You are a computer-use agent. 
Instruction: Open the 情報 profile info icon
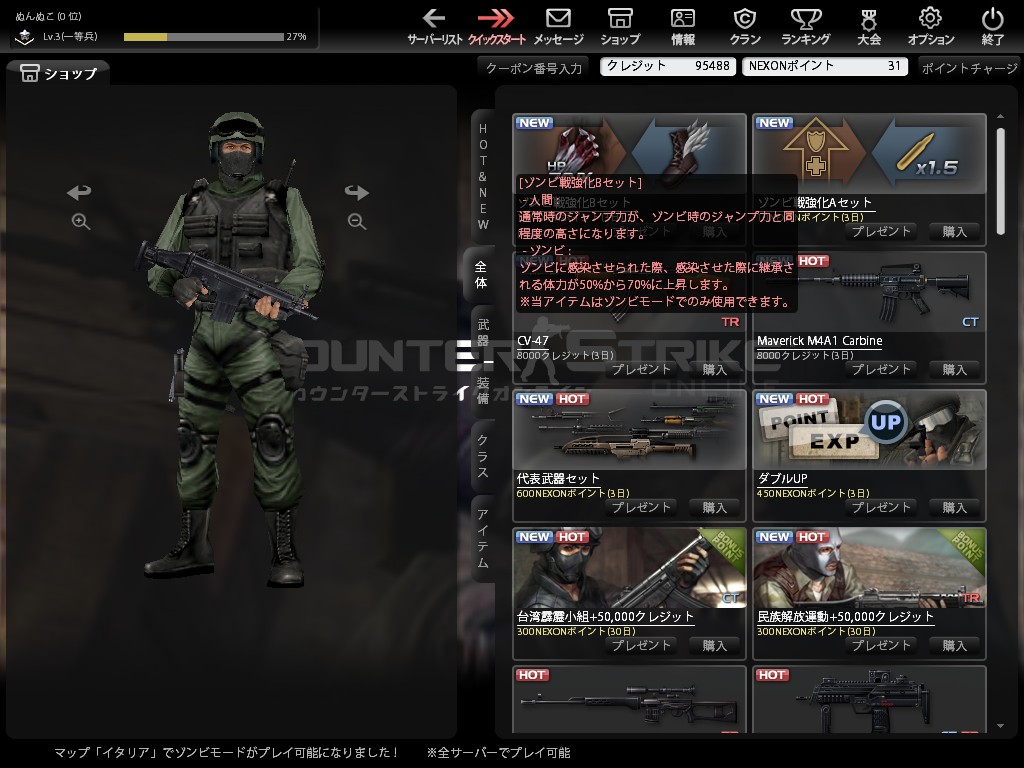click(x=683, y=27)
